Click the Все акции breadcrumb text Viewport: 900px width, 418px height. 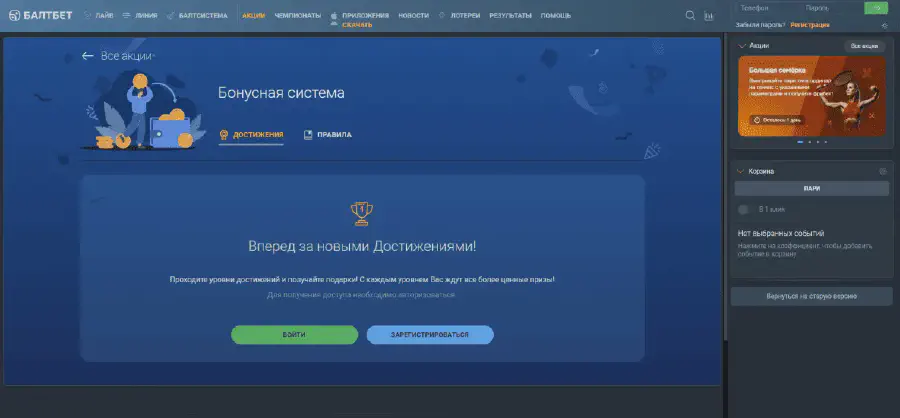(x=127, y=56)
